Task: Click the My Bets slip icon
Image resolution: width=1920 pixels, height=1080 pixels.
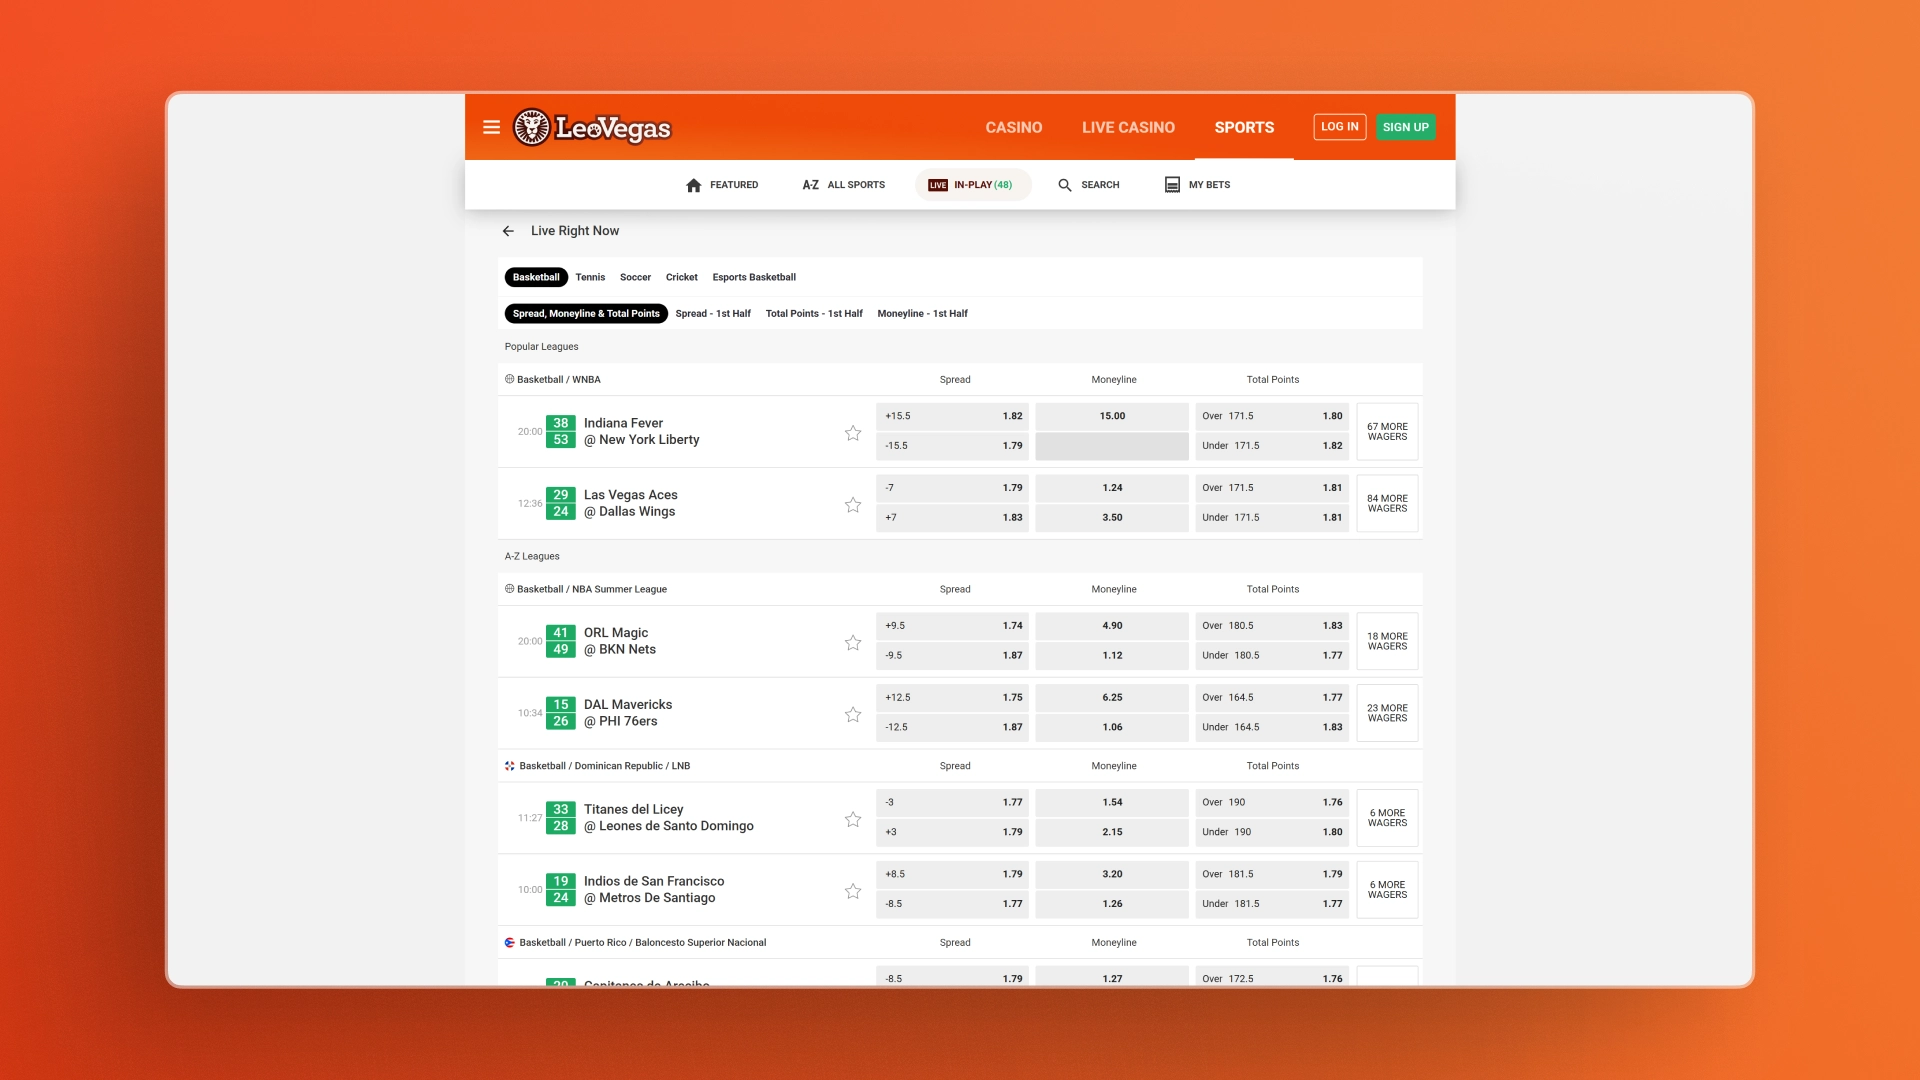Action: 1172,185
